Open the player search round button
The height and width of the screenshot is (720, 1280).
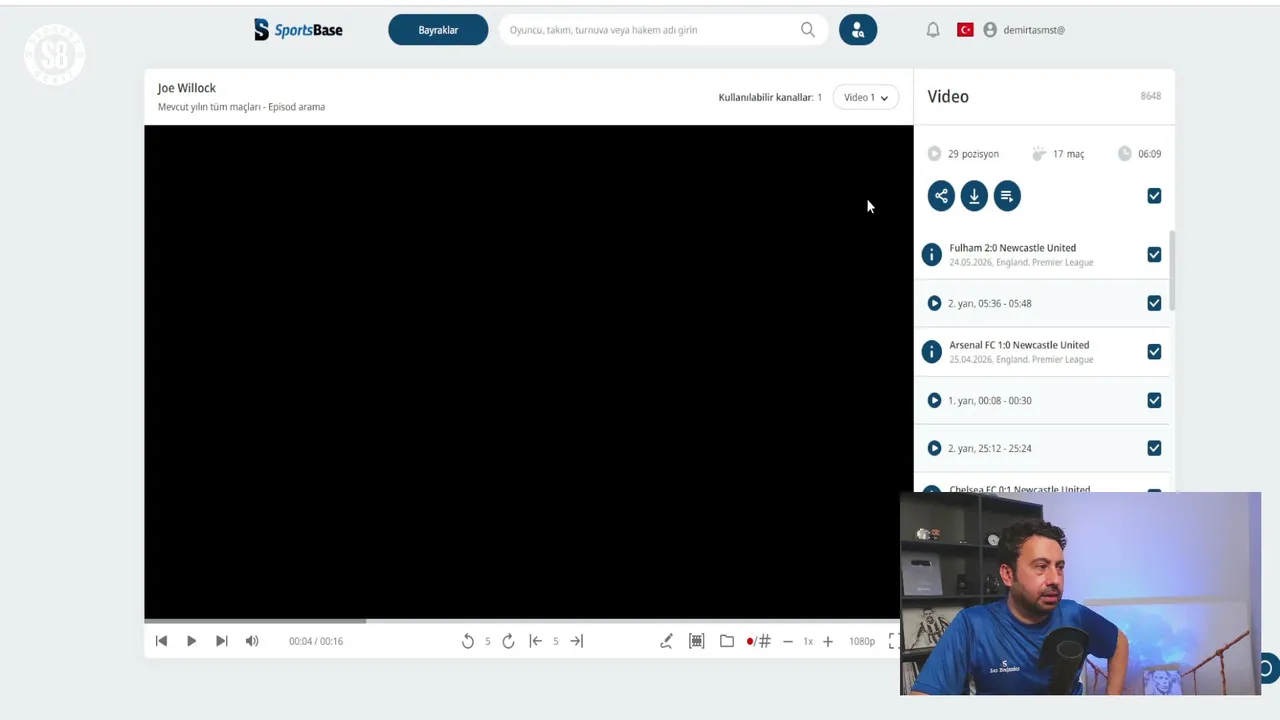858,30
